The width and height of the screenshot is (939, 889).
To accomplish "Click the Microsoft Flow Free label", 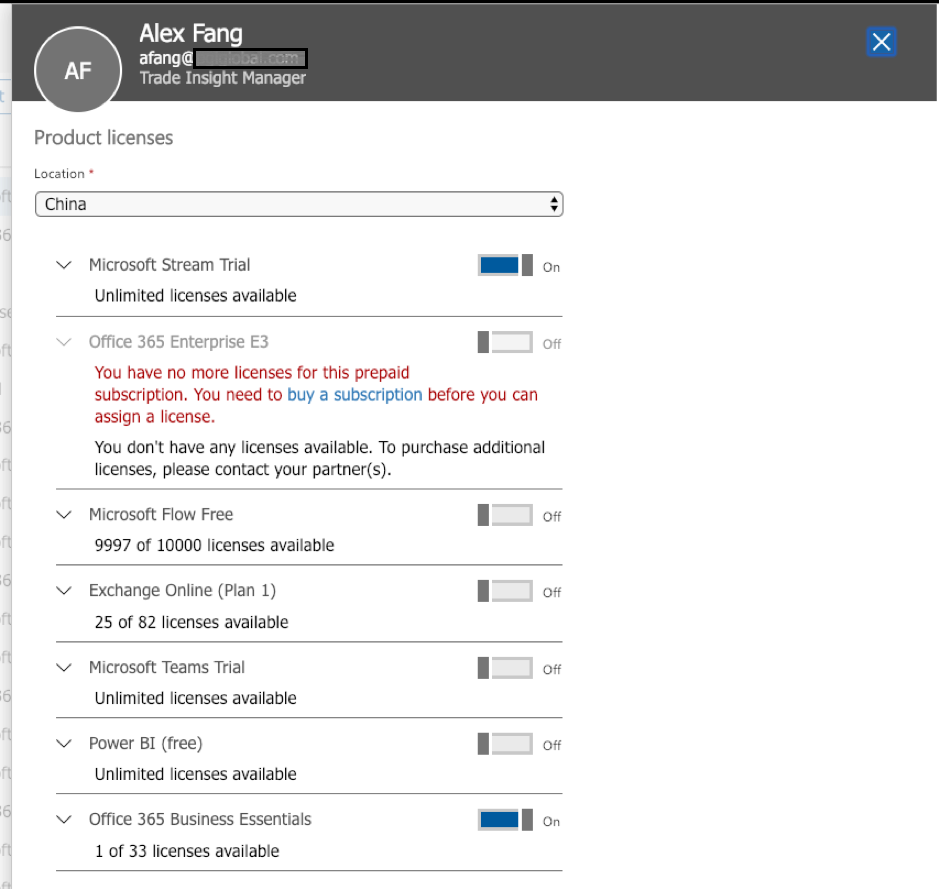I will tap(160, 514).
